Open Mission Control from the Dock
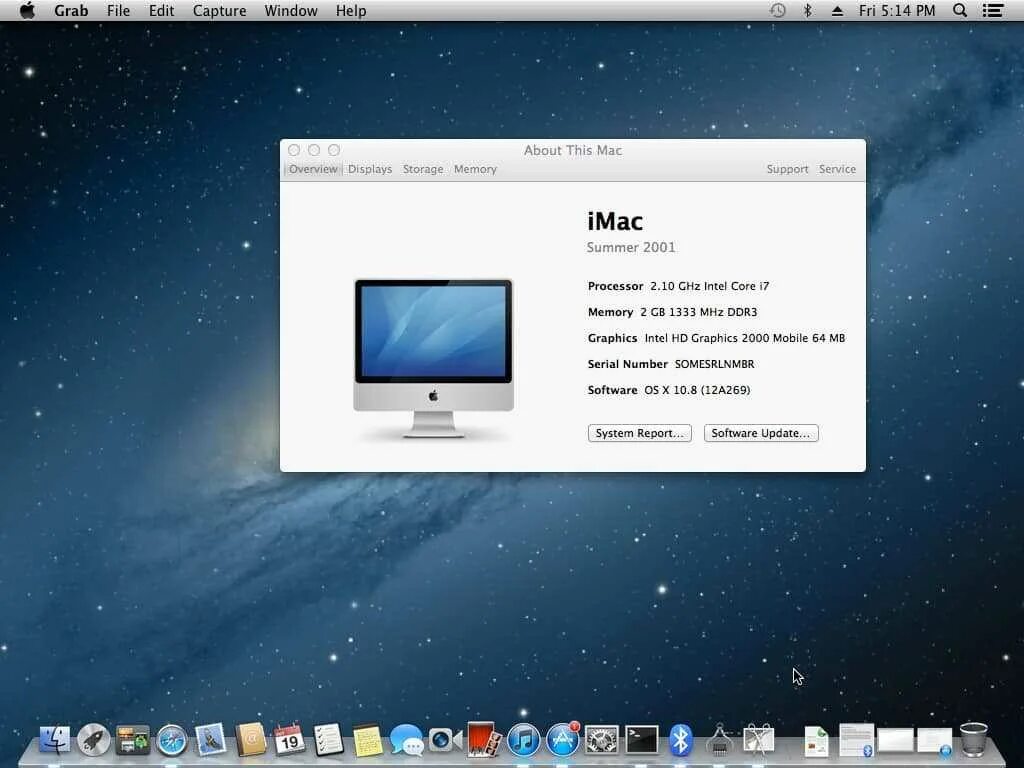This screenshot has width=1024, height=768. (x=133, y=741)
